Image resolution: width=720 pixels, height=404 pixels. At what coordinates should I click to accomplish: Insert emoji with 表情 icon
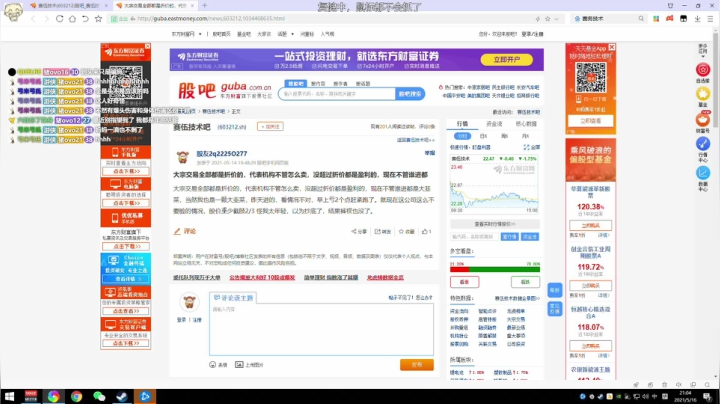212,365
